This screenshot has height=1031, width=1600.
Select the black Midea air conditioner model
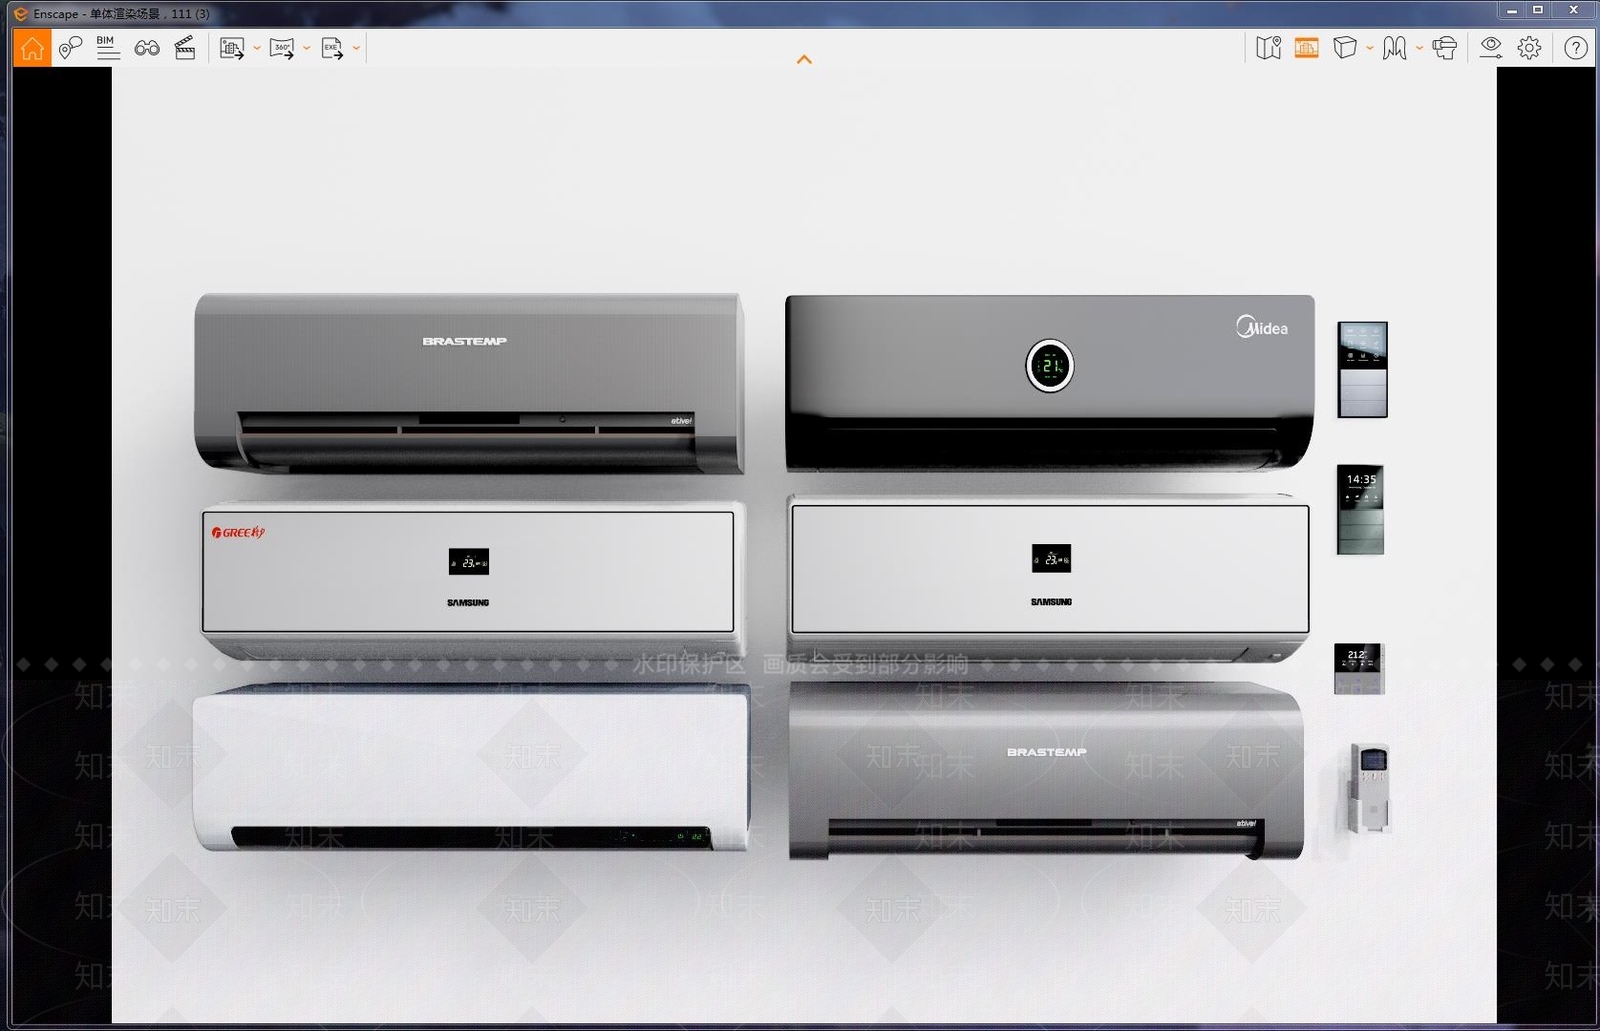[x=1049, y=382]
